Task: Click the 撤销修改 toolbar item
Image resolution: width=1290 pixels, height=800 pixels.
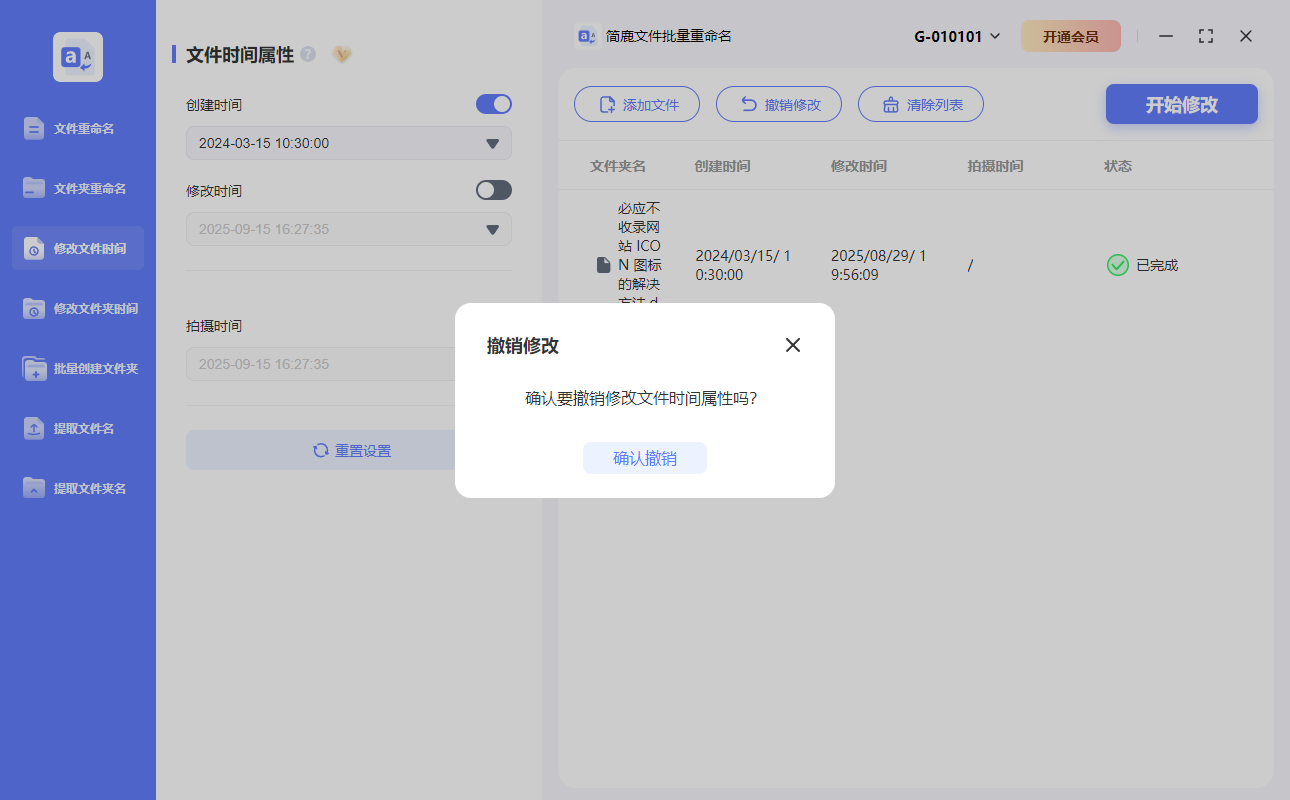Action: coord(779,104)
